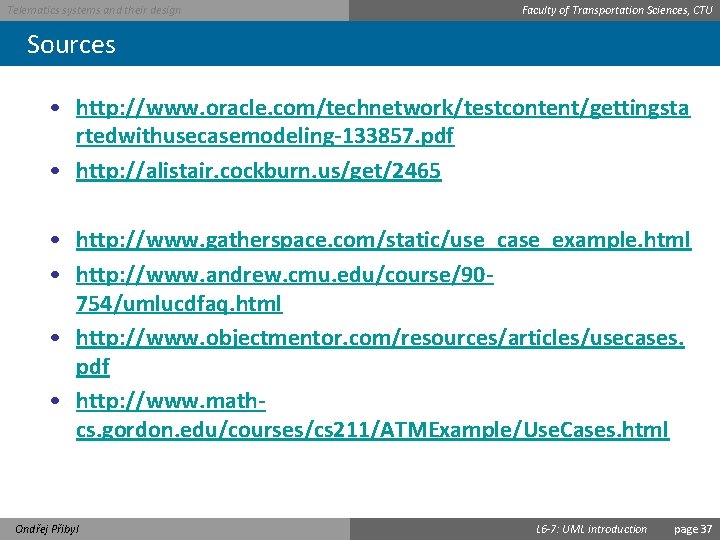
Task: Open the andrew.cmu.edu umlucdfaq.html link
Action: pyautogui.click(x=285, y=289)
